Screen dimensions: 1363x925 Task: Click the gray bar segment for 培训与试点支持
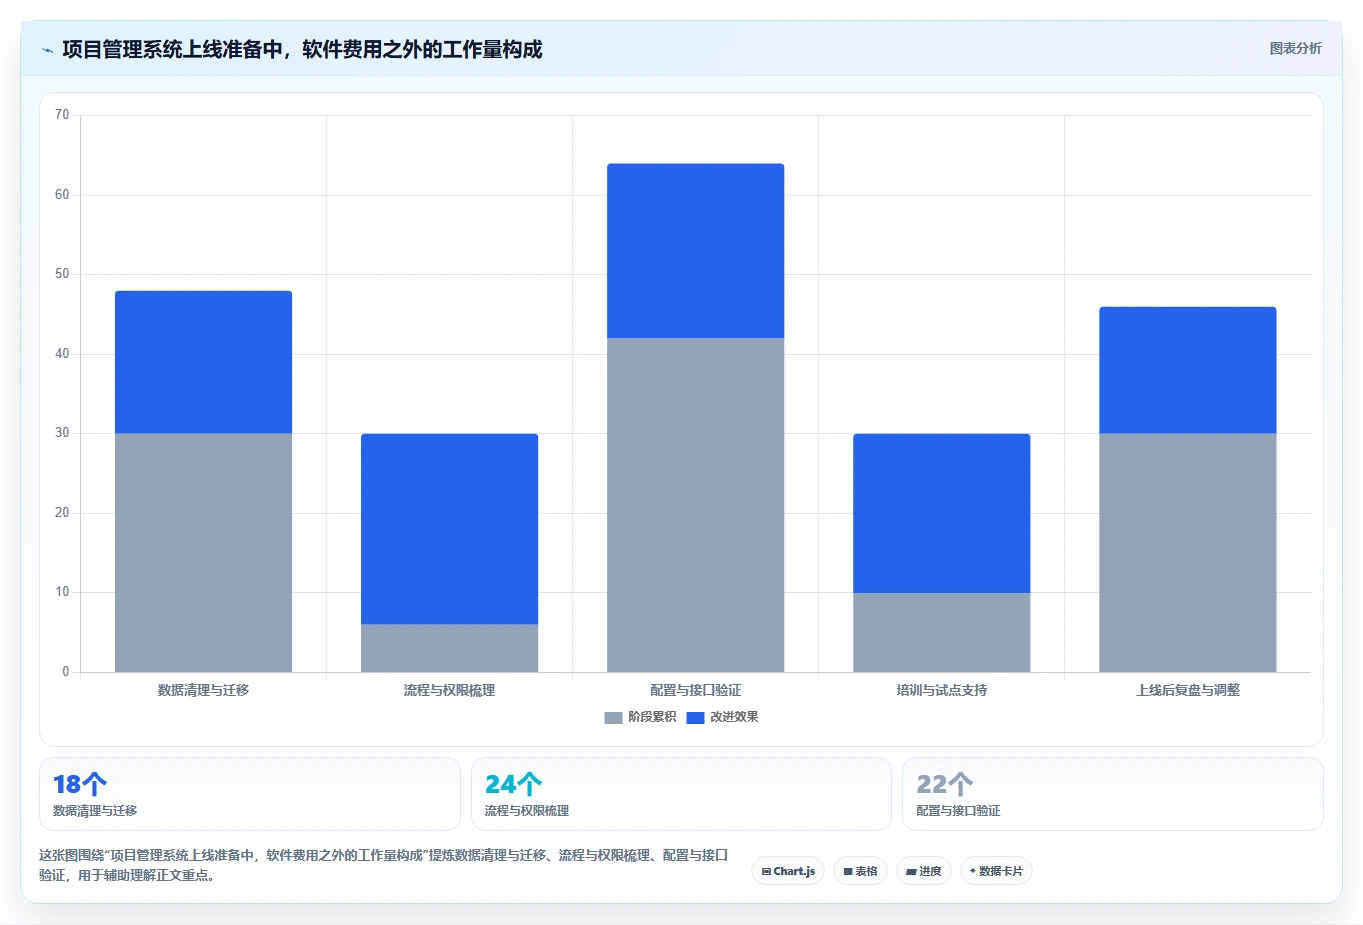click(x=941, y=632)
